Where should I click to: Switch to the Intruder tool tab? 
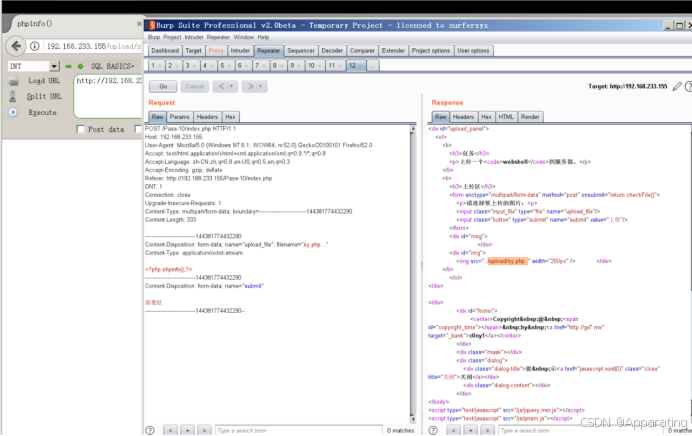[x=240, y=51]
